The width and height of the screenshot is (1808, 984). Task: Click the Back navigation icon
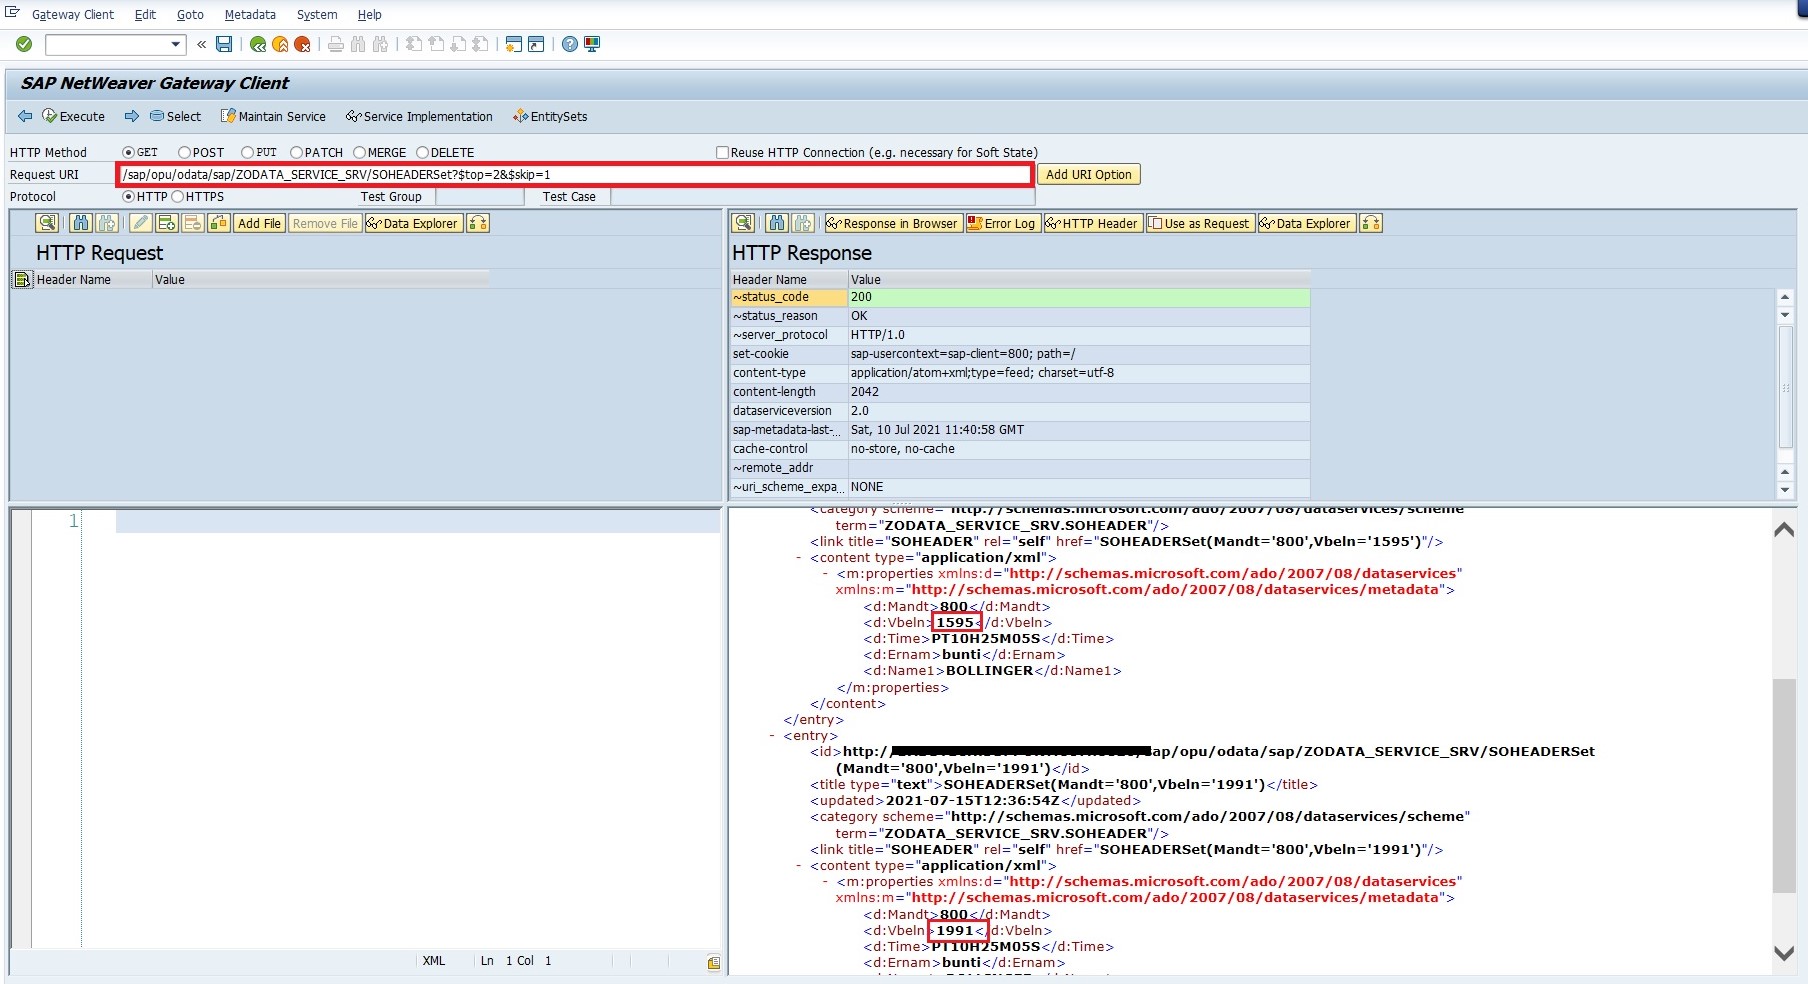tap(258, 44)
